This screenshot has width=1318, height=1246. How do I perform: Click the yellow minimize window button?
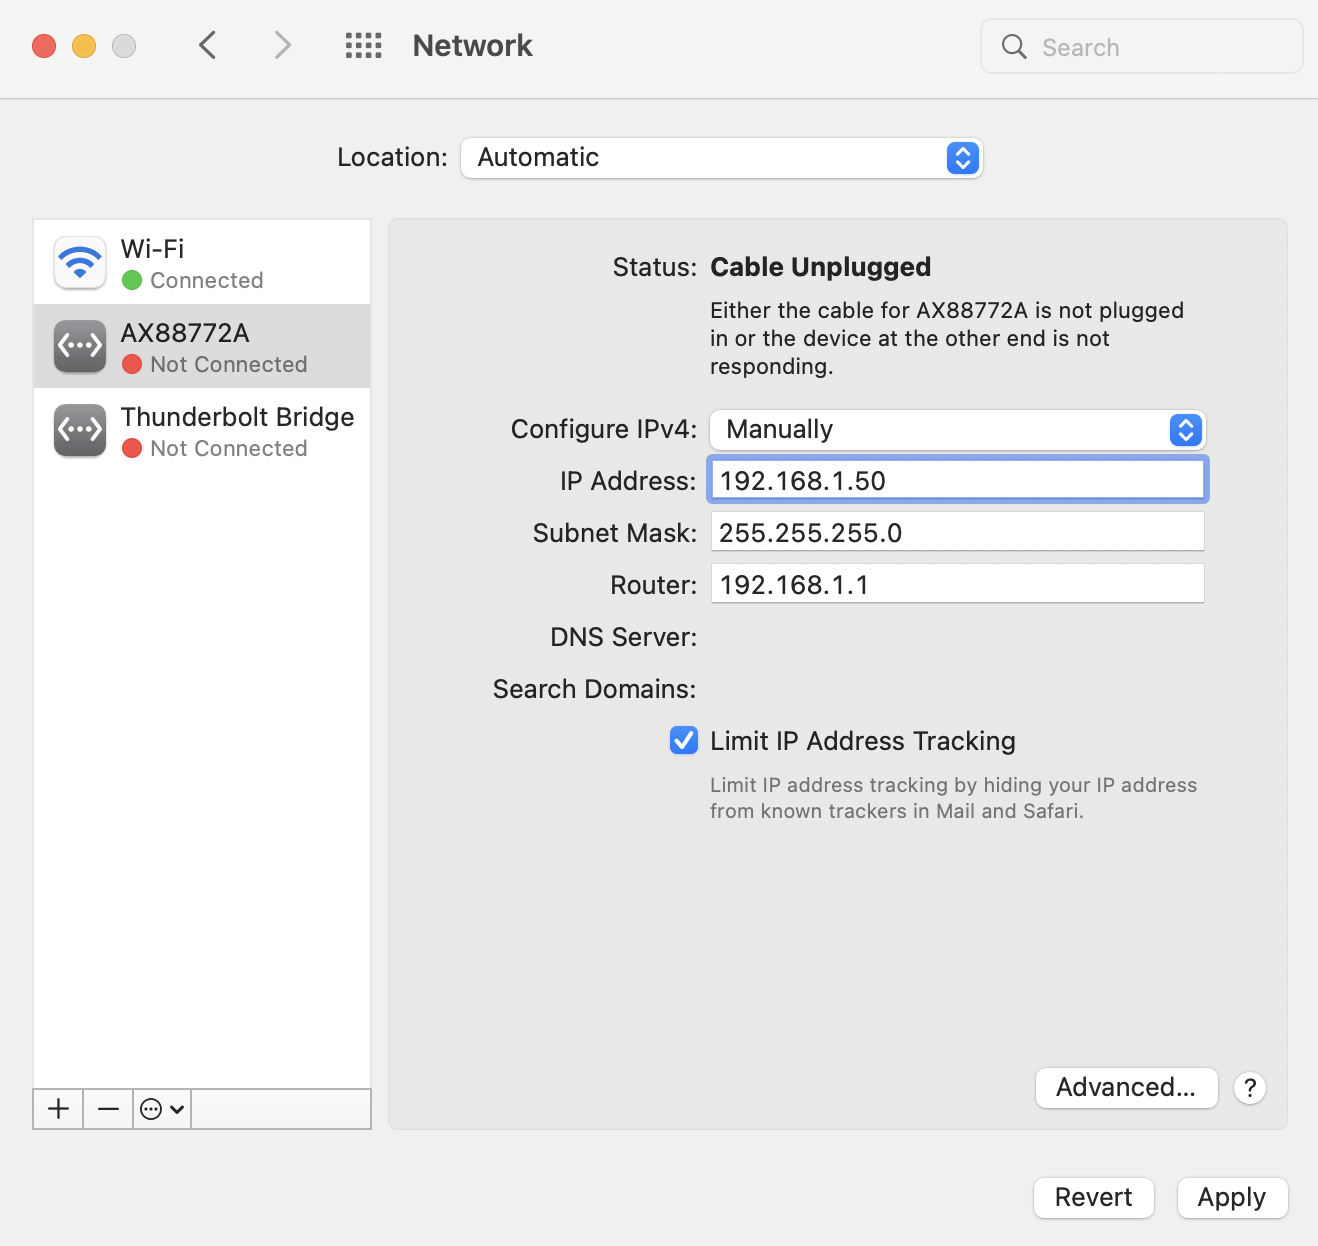tap(84, 46)
